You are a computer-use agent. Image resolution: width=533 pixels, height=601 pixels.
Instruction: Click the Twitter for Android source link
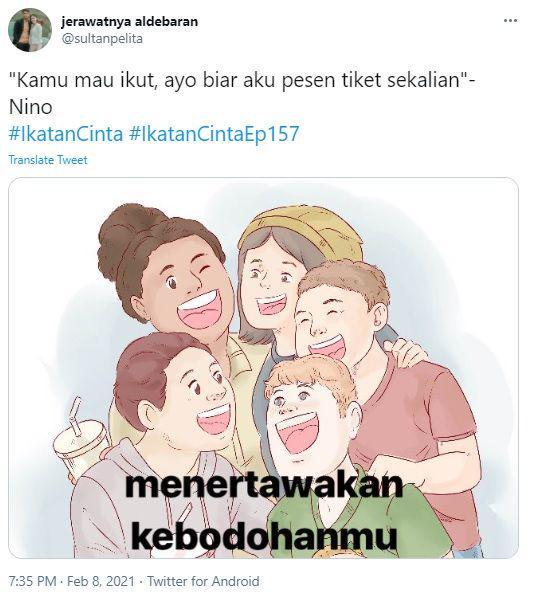[203, 581]
